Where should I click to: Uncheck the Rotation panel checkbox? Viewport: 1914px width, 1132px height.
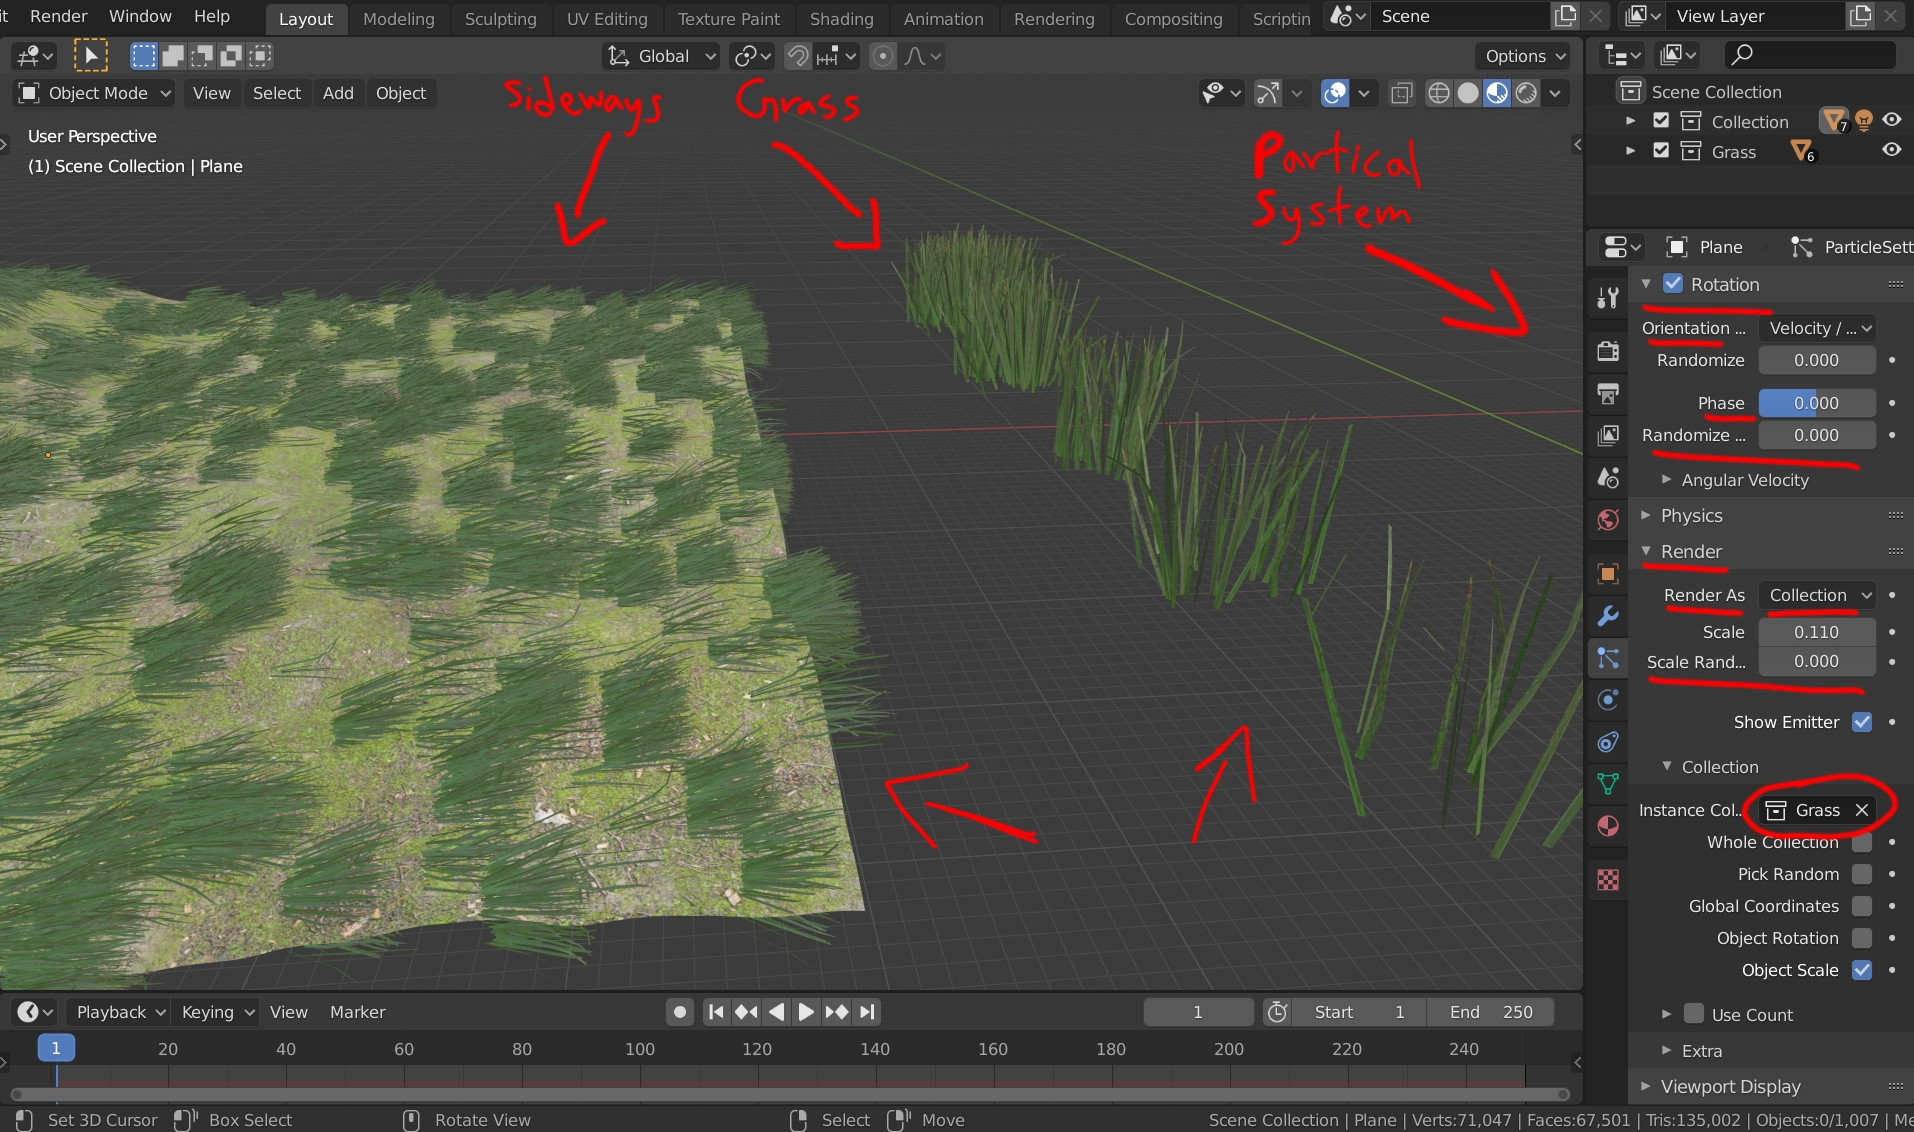pos(1673,284)
